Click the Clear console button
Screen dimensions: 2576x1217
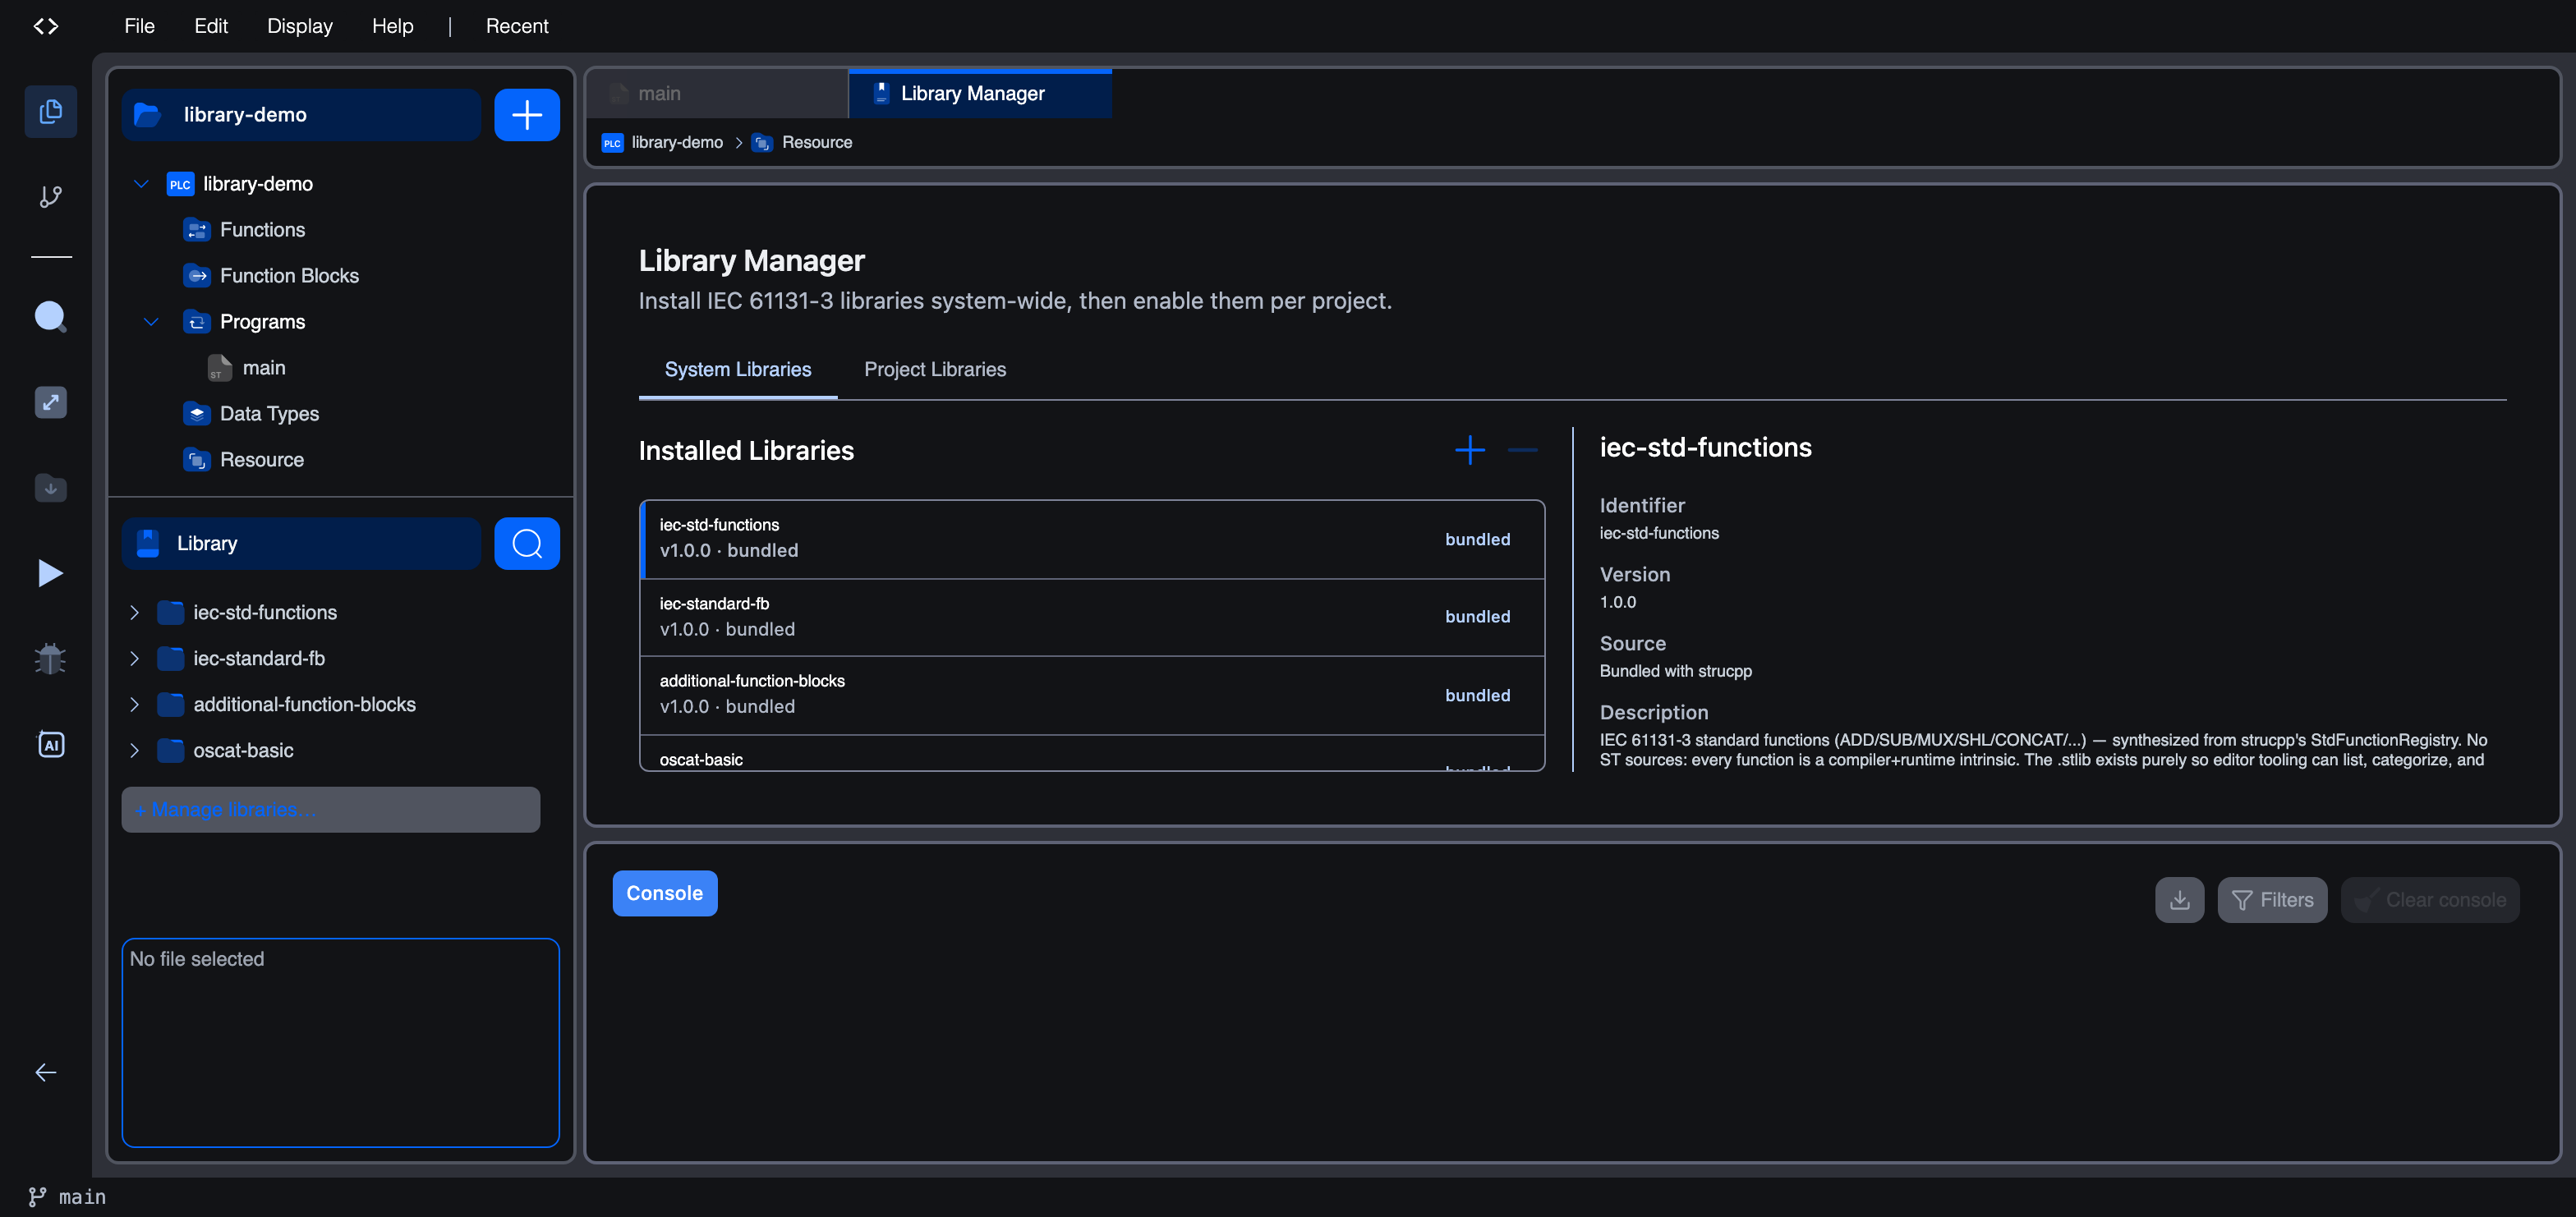pos(2430,900)
